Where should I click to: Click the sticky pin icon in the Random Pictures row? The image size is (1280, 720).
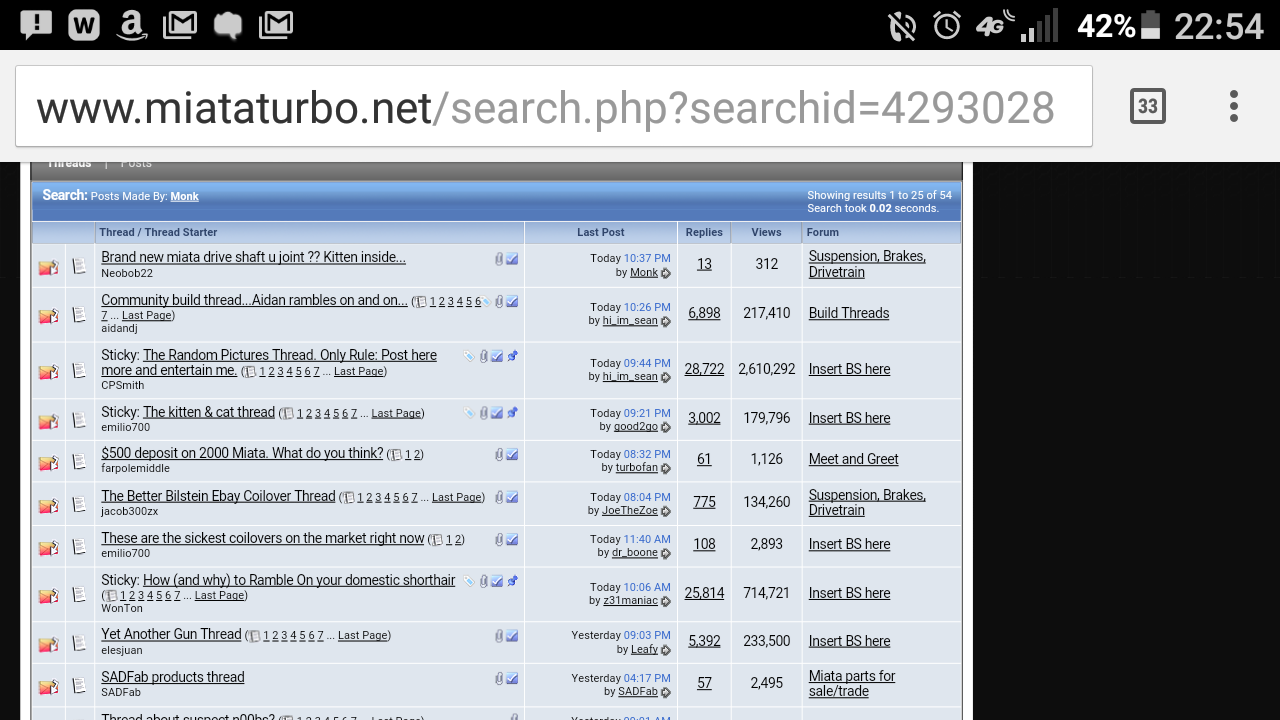[512, 356]
